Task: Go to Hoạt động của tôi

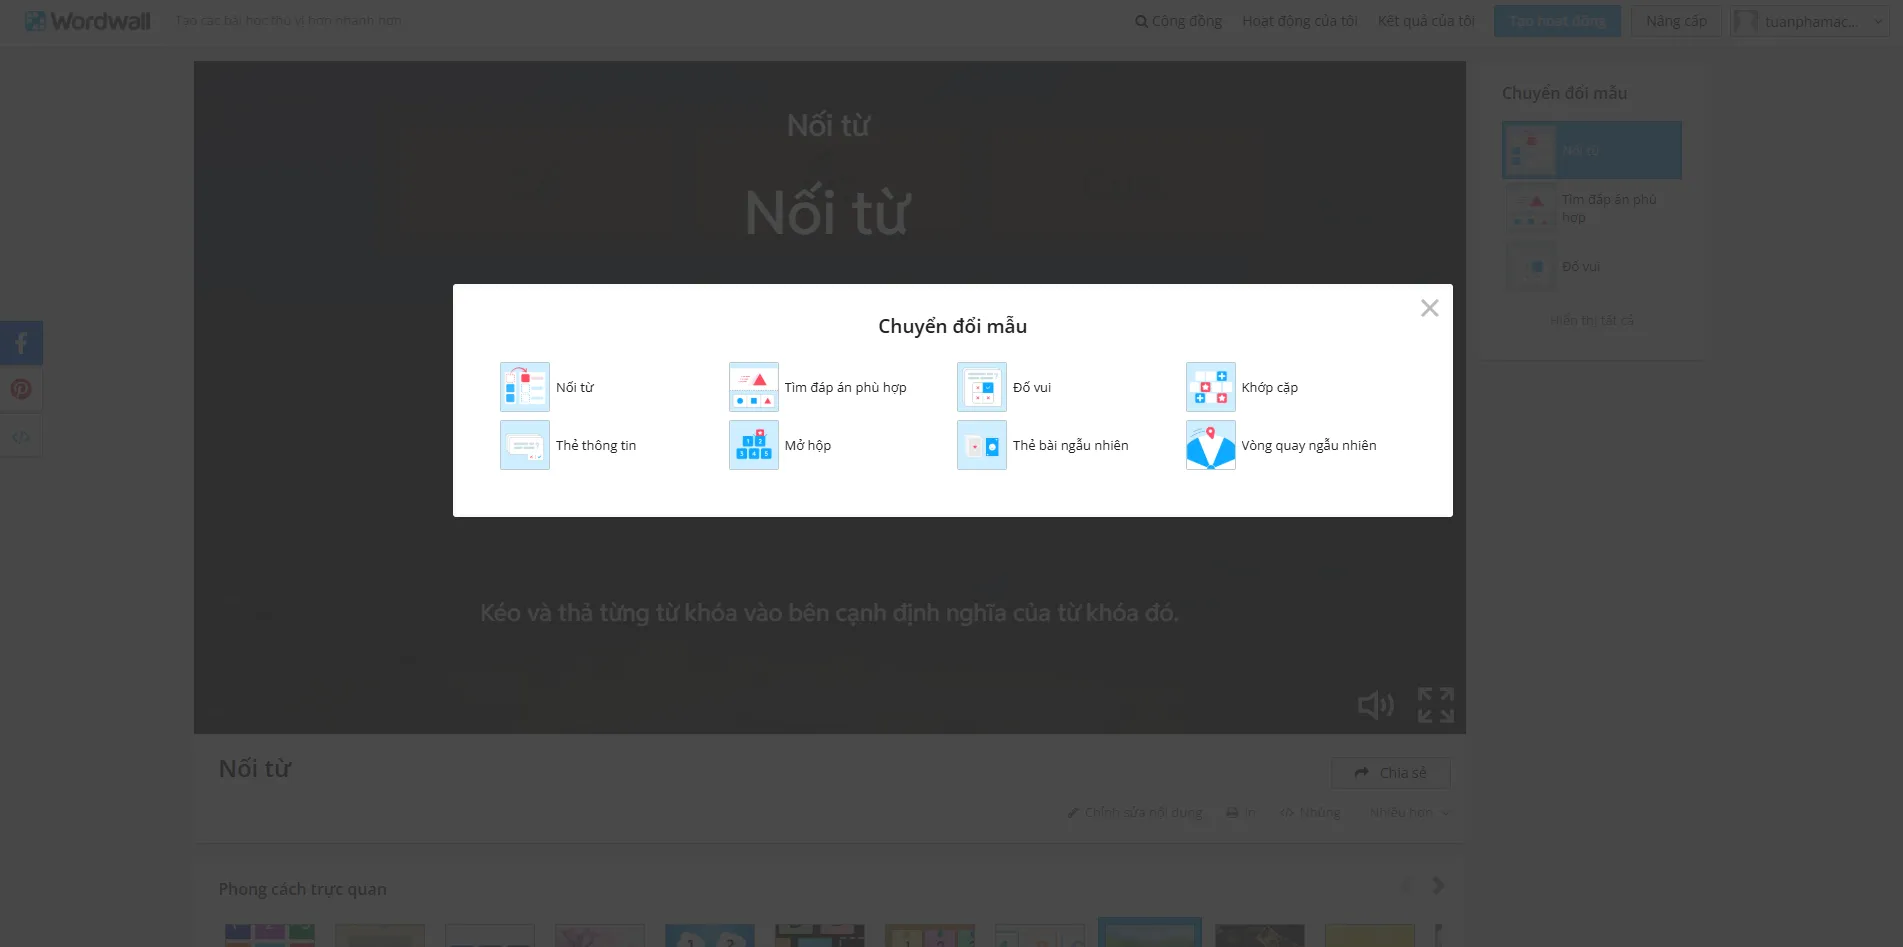Action: pyautogui.click(x=1299, y=20)
